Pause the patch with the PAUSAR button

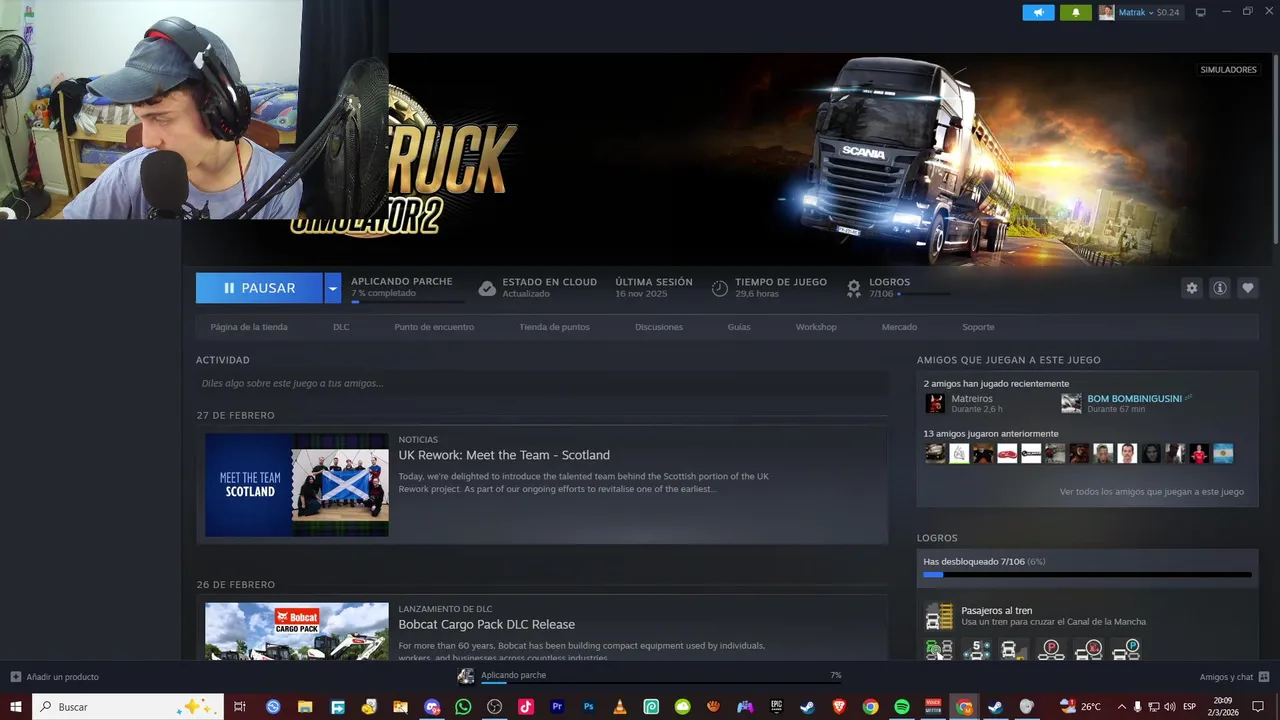click(259, 288)
